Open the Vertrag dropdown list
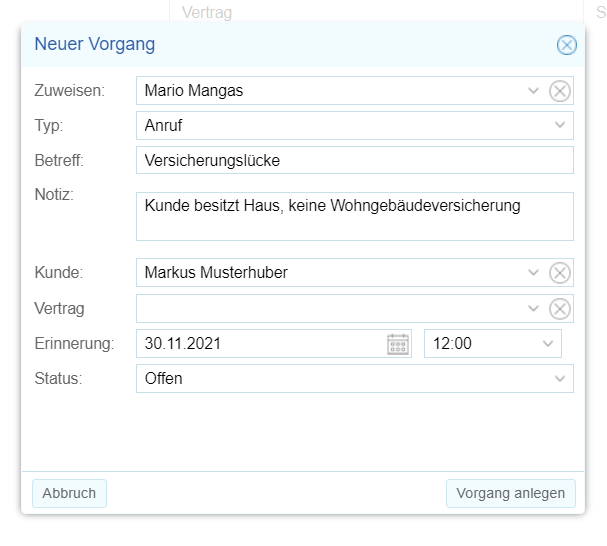Viewport: 607px width, 546px height. click(x=534, y=309)
